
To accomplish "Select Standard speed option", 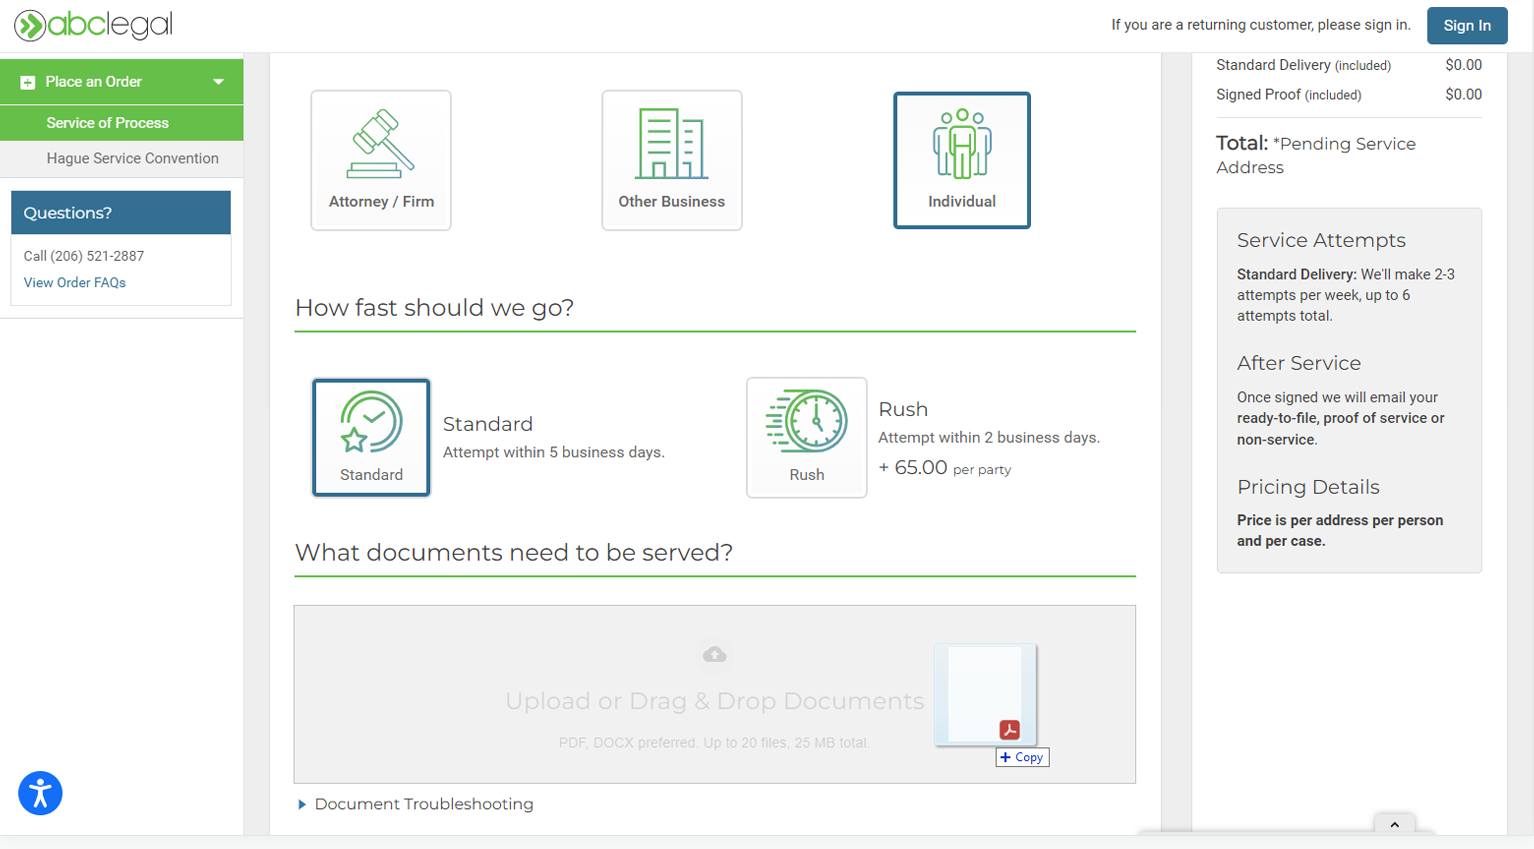I will pos(371,437).
